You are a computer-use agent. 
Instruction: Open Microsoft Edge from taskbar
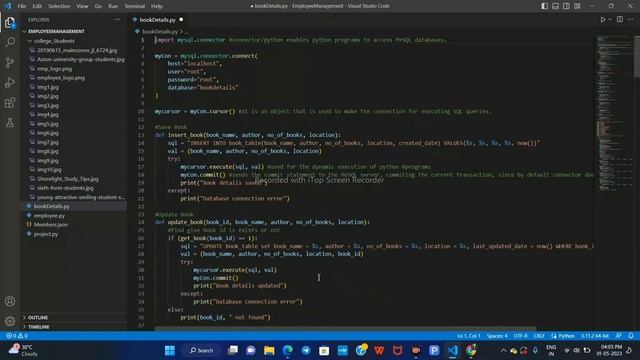pyautogui.click(x=287, y=350)
